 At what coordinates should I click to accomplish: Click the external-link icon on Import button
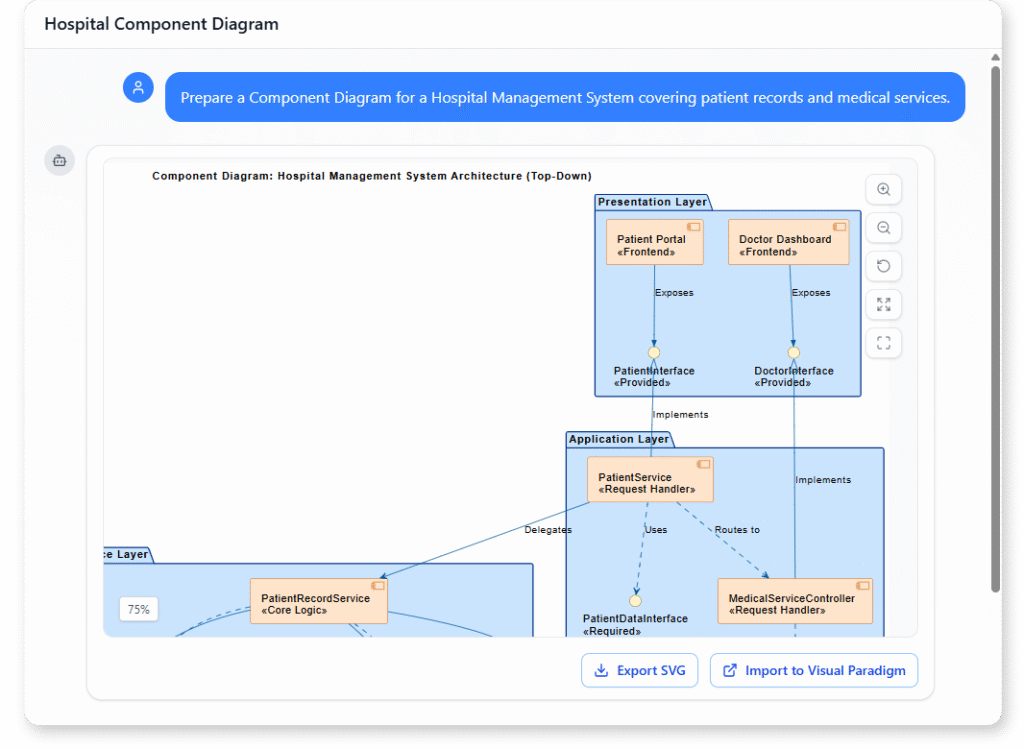point(729,670)
